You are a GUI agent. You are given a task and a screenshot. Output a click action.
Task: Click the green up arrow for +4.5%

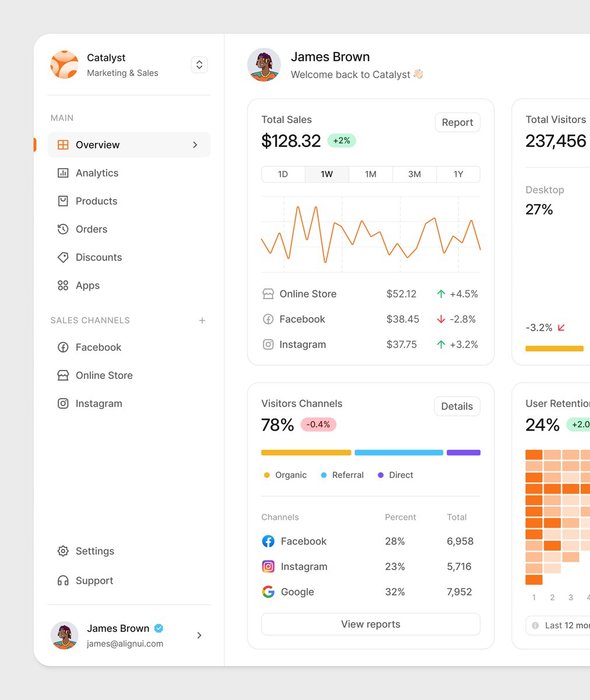(x=441, y=294)
